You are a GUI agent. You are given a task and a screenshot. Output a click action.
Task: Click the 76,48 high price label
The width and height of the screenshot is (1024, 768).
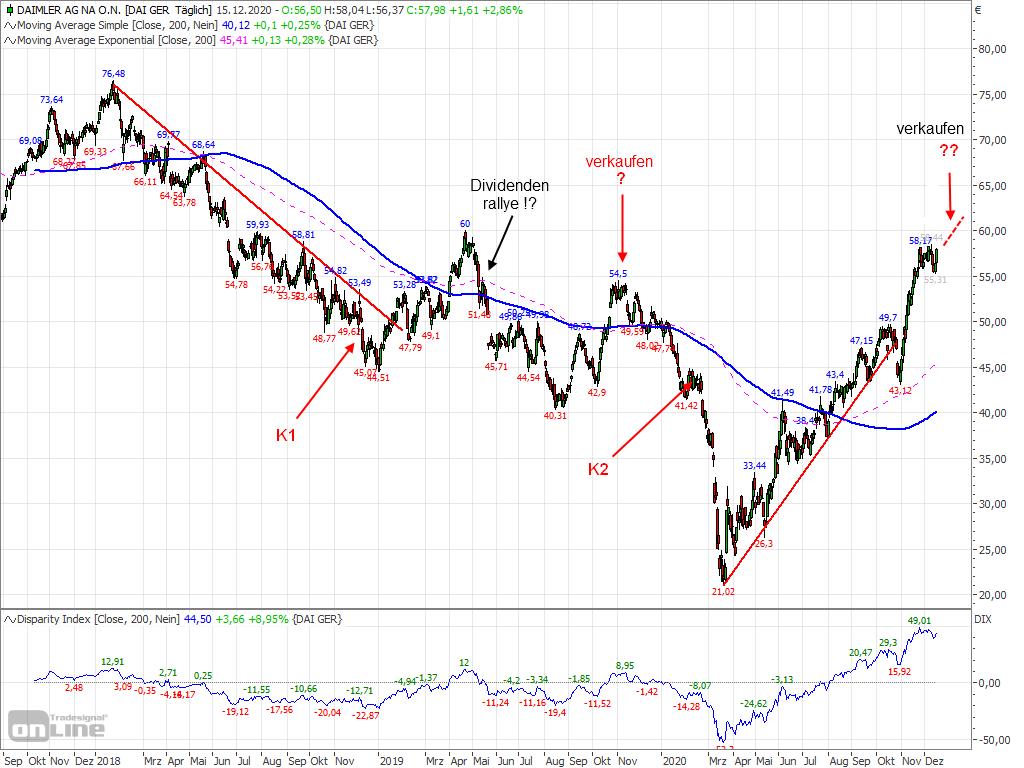[114, 74]
